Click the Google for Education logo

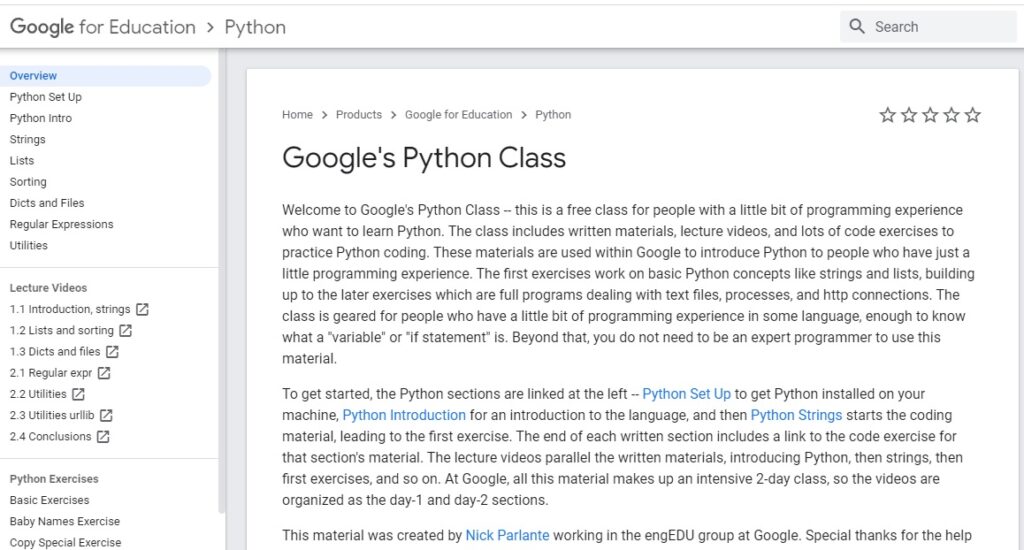click(103, 27)
